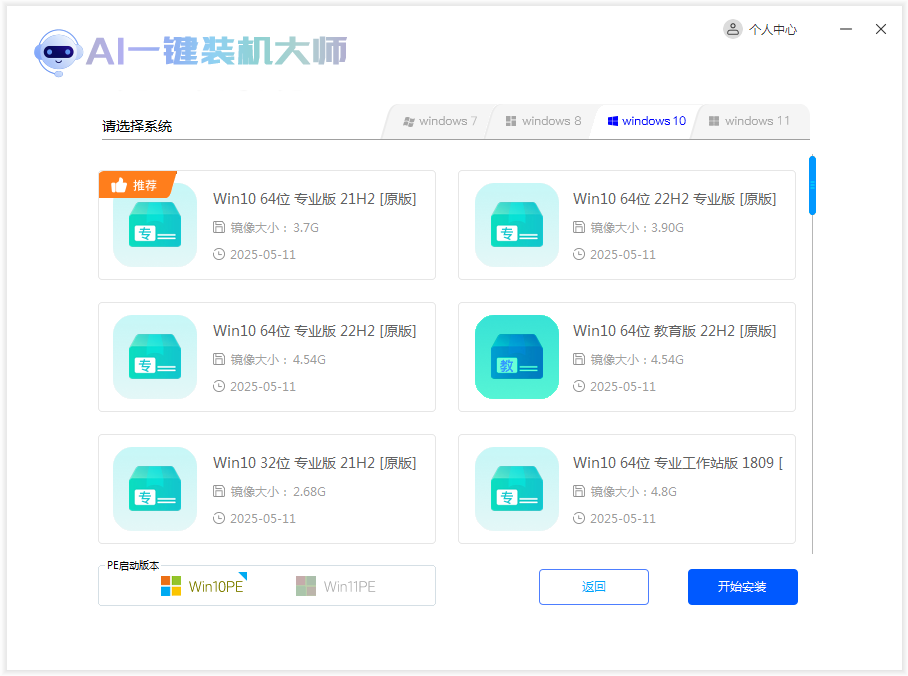Select the Win10 32位 专业版 21H2 box icon

pyautogui.click(x=155, y=489)
